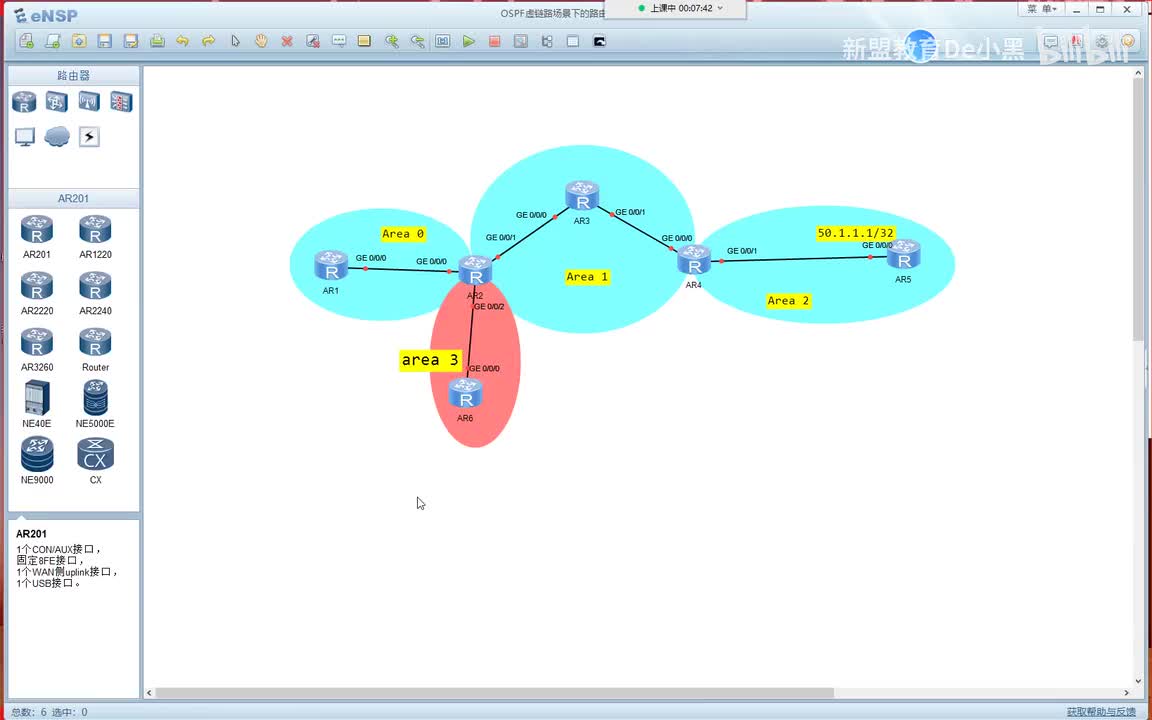This screenshot has width=1152, height=720.
Task: Select the router device category icon
Action: click(24, 101)
